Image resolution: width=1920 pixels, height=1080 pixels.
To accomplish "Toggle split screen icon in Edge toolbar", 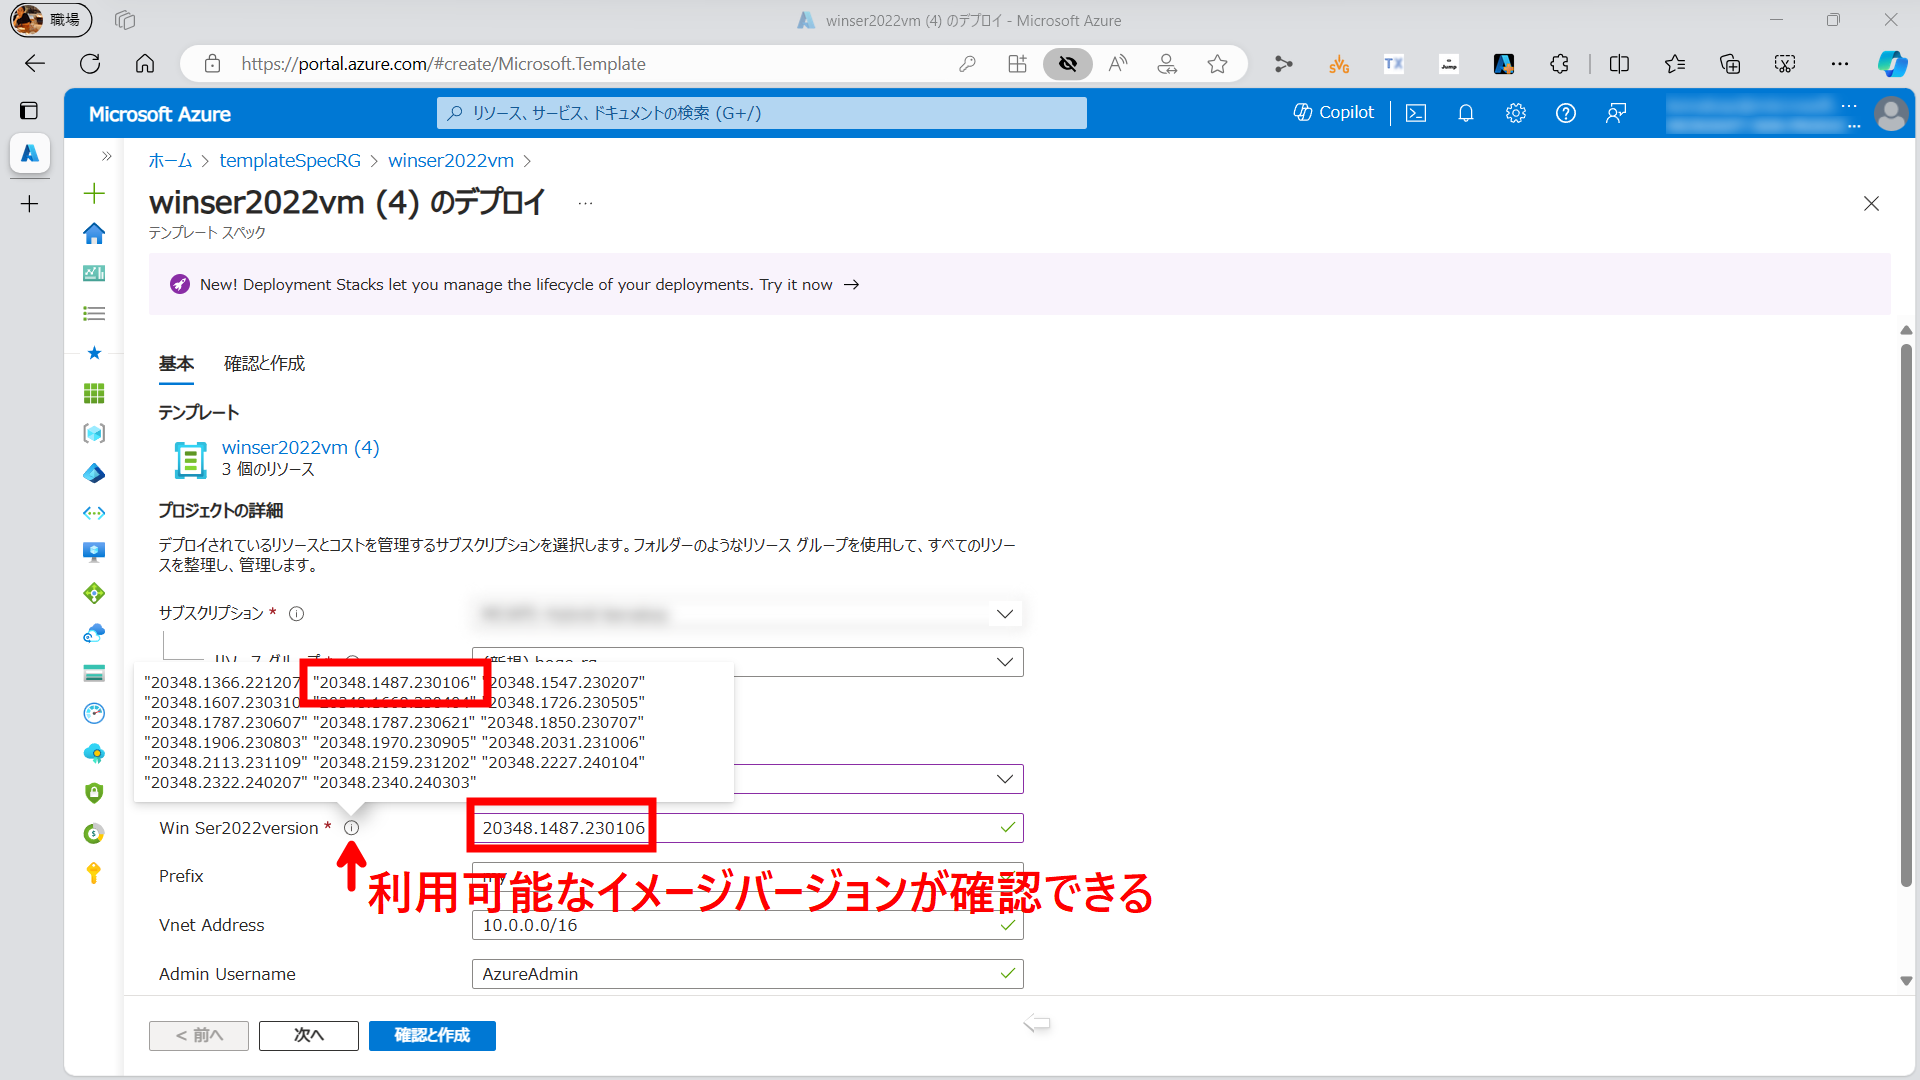I will tap(1619, 64).
